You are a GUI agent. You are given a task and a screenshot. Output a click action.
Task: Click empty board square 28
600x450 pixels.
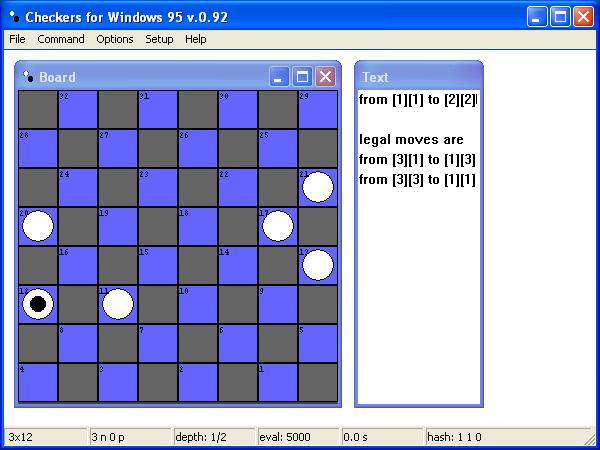(x=38, y=148)
